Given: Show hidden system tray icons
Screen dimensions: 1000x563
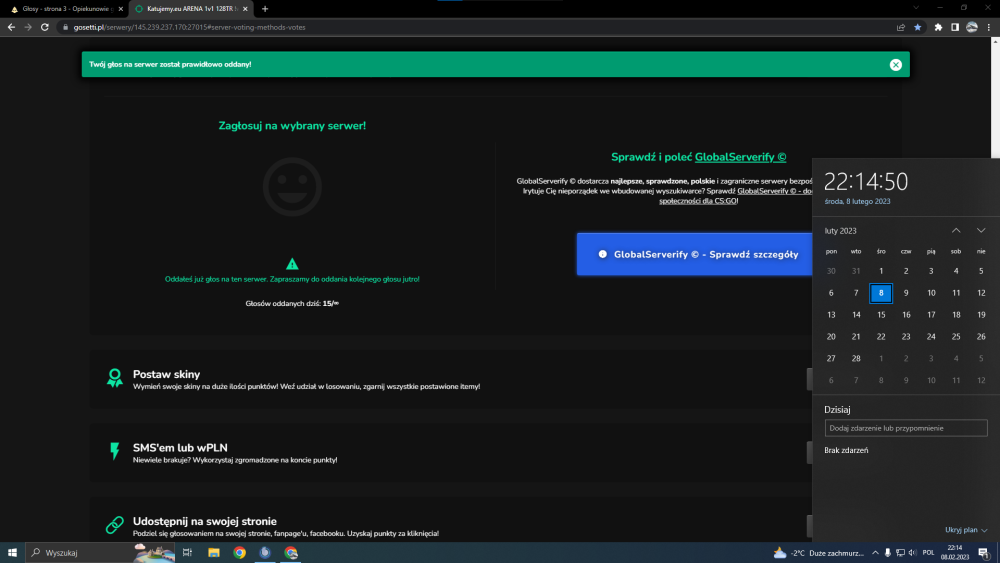Looking at the screenshot, I should point(875,553).
